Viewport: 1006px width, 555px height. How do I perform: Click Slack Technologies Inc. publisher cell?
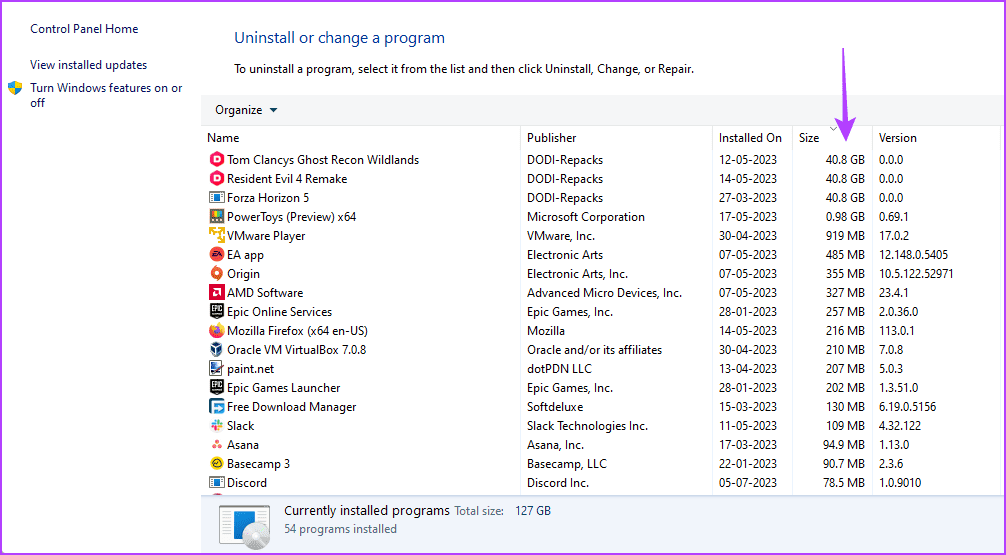588,426
